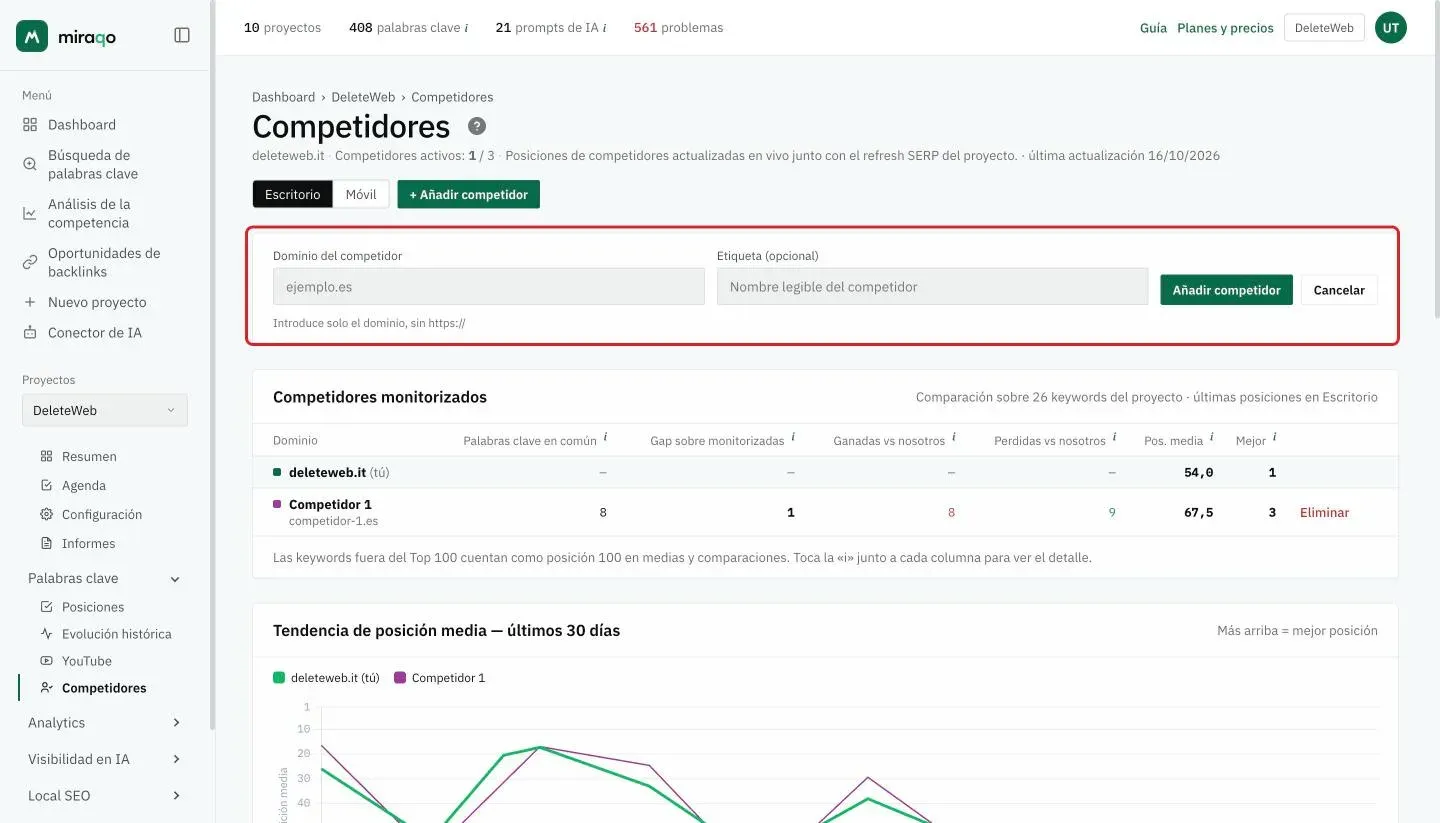
Task: Click the Posiciones checkbox icon
Action: click(46, 607)
